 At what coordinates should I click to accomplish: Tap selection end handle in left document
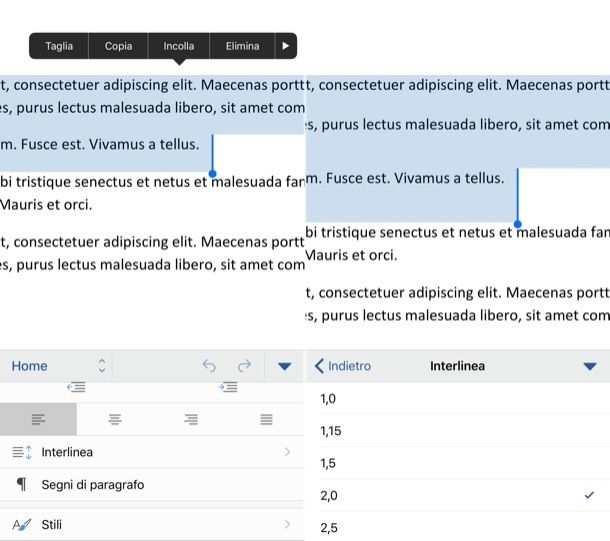click(212, 174)
